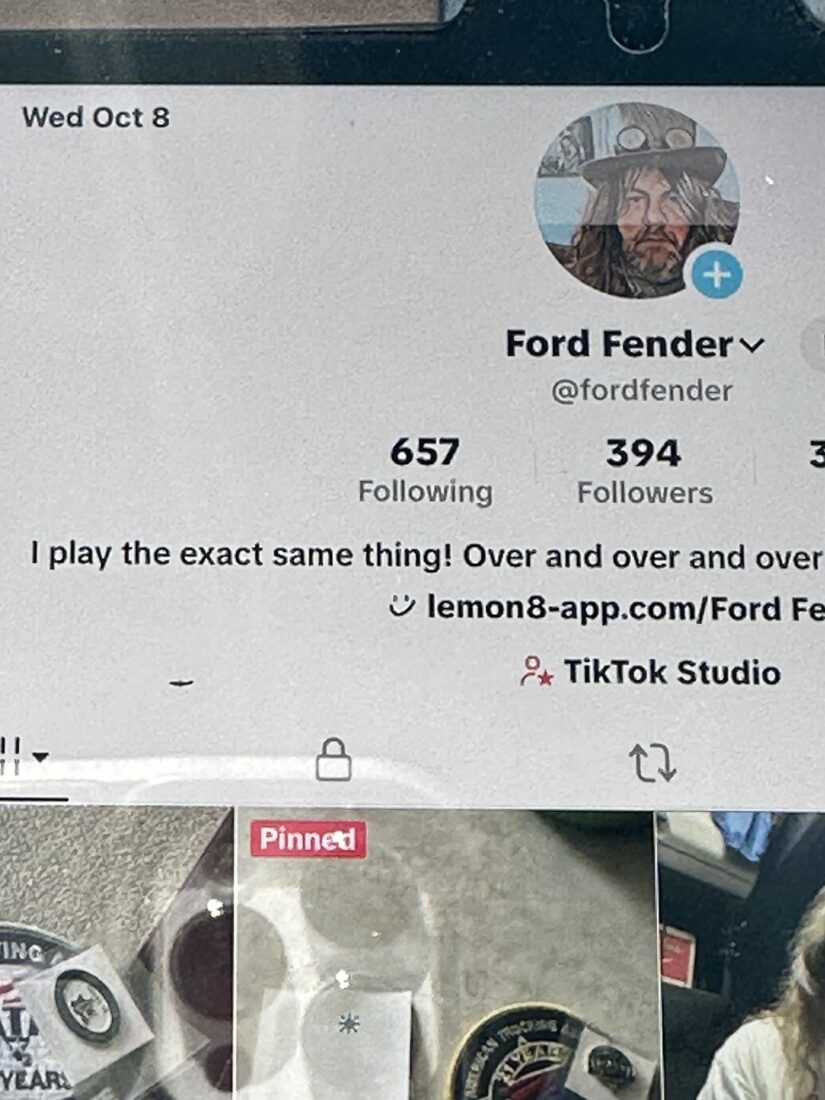Tap the blue plus icon on the avatar
This screenshot has width=825, height=1100.
[x=717, y=274]
